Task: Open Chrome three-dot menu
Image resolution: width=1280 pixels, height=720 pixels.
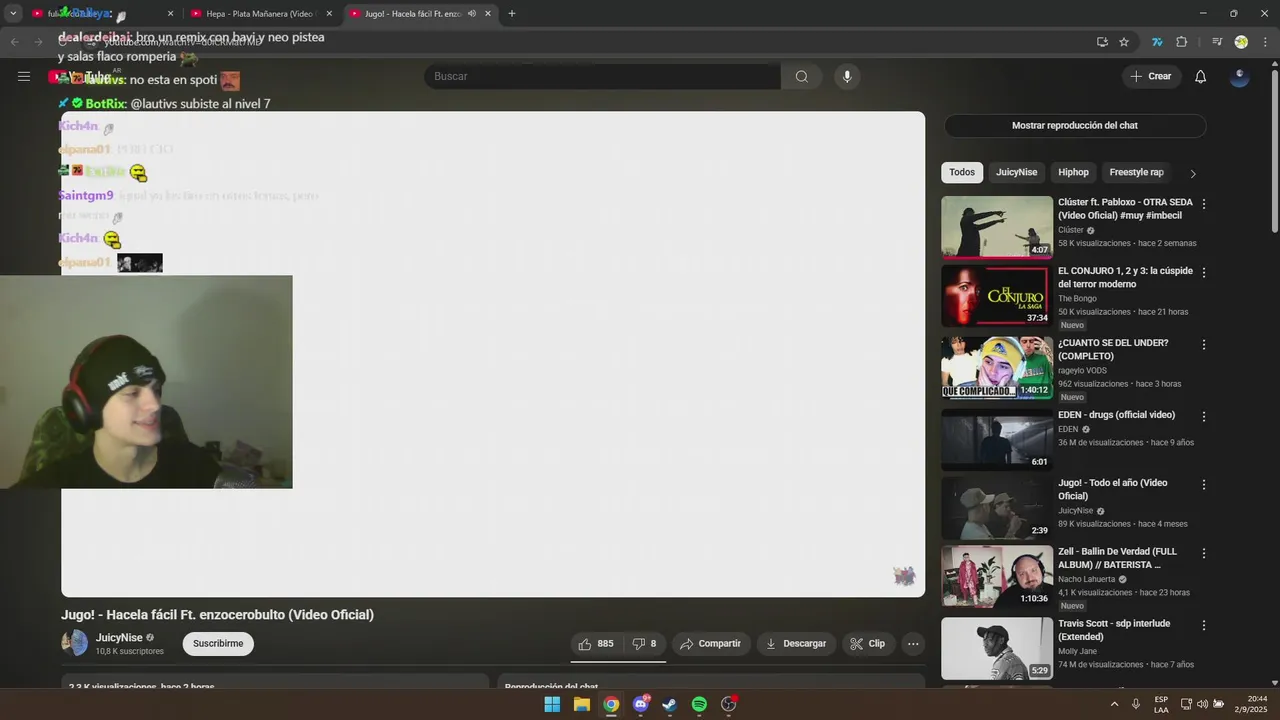Action: point(1264,42)
